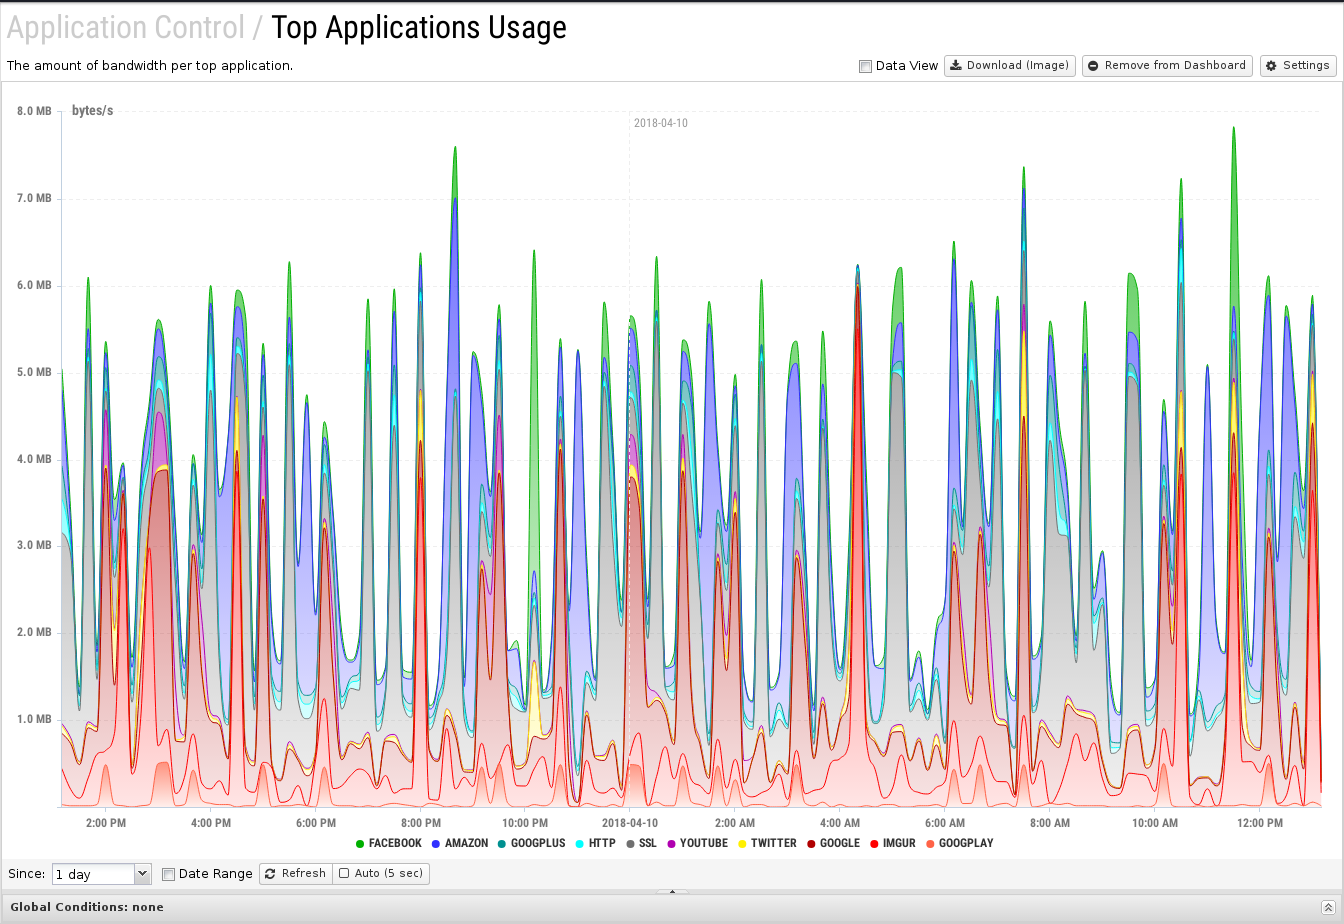Click the 2018-04-10 date marker at top of the chart
Screen dimensions: 1344x924
tap(660, 123)
